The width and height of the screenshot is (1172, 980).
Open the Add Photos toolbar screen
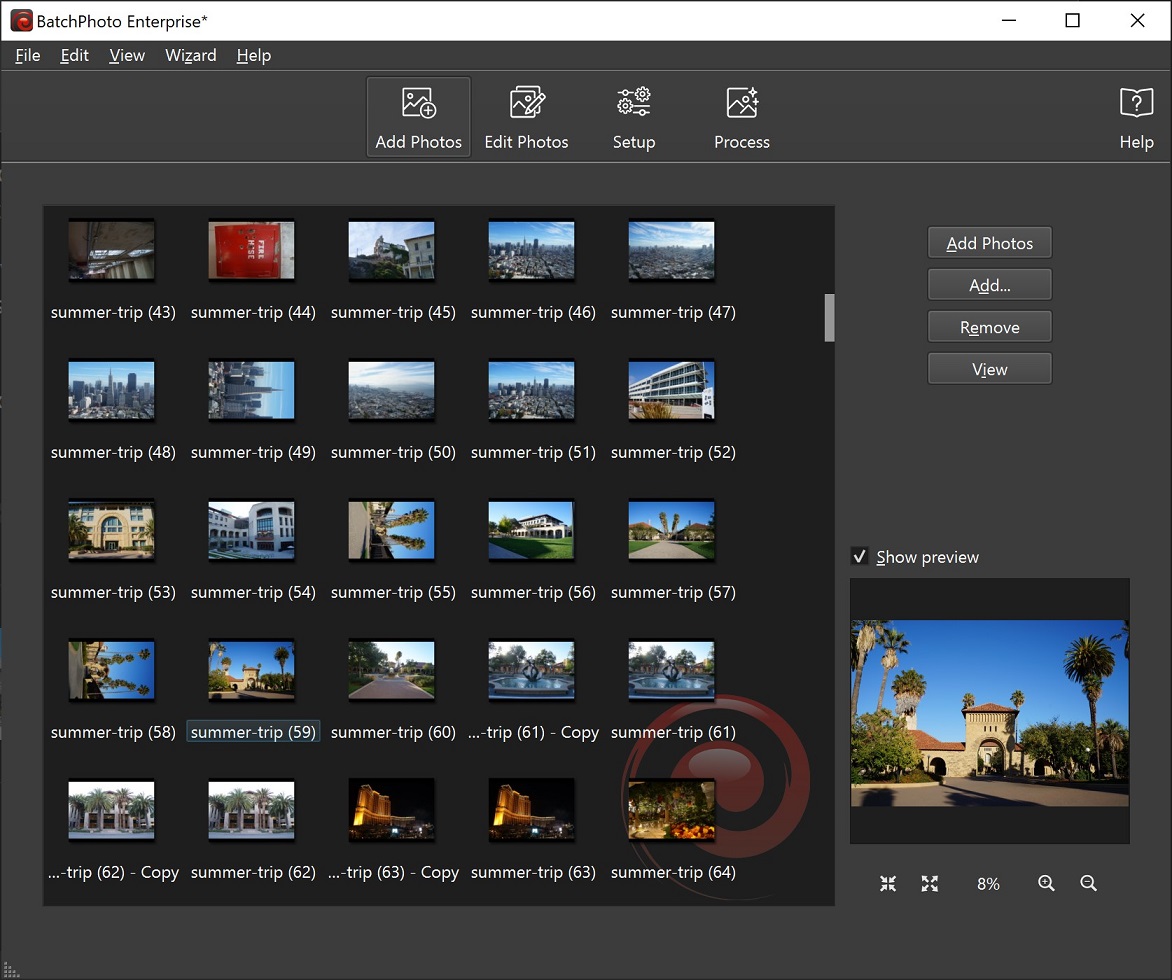coord(417,116)
